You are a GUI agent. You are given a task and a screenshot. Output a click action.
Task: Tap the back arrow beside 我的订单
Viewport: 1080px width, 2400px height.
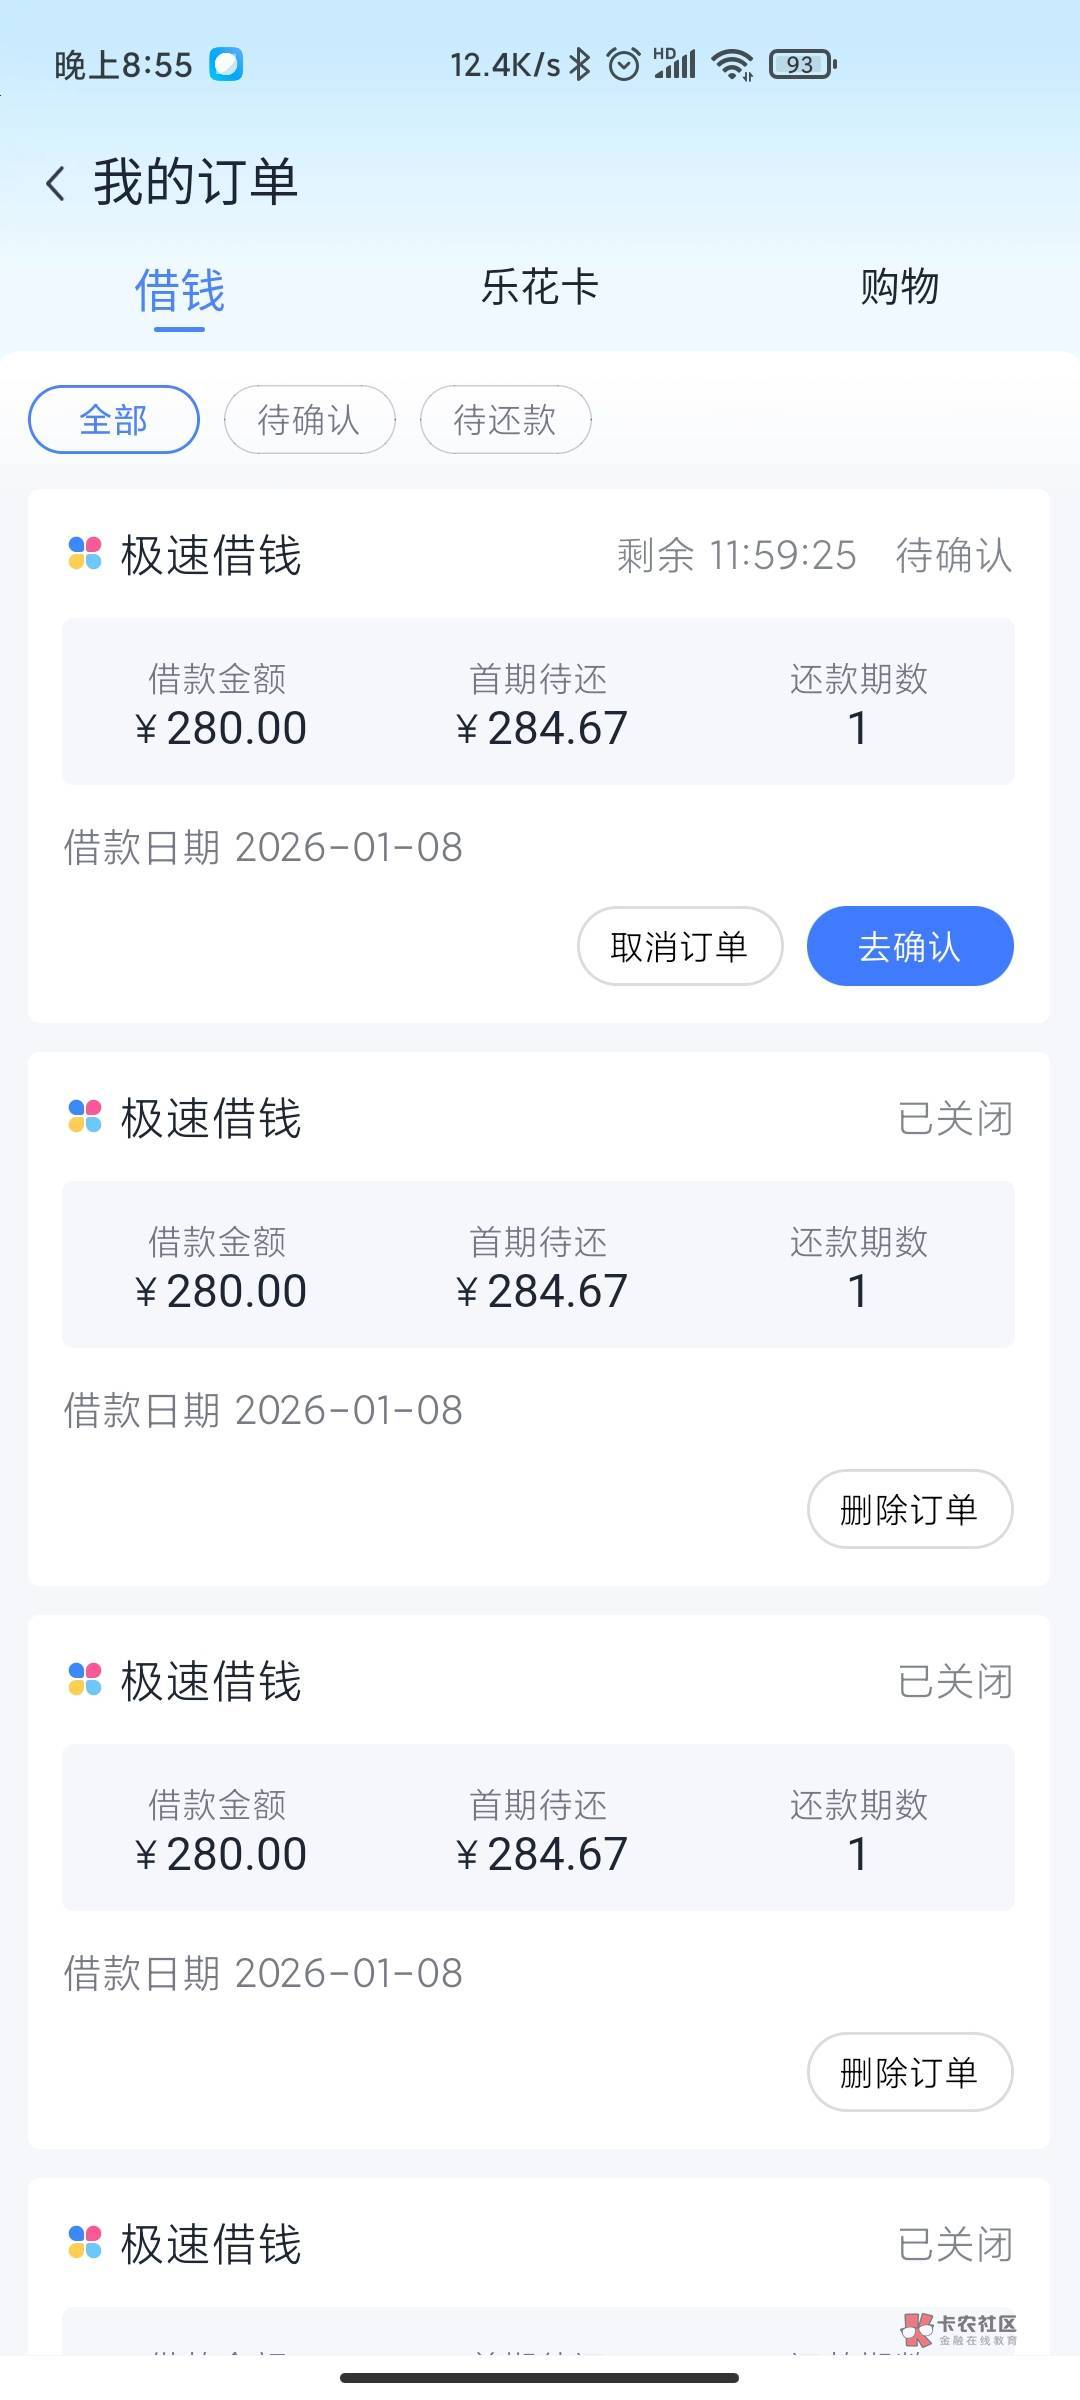point(56,184)
